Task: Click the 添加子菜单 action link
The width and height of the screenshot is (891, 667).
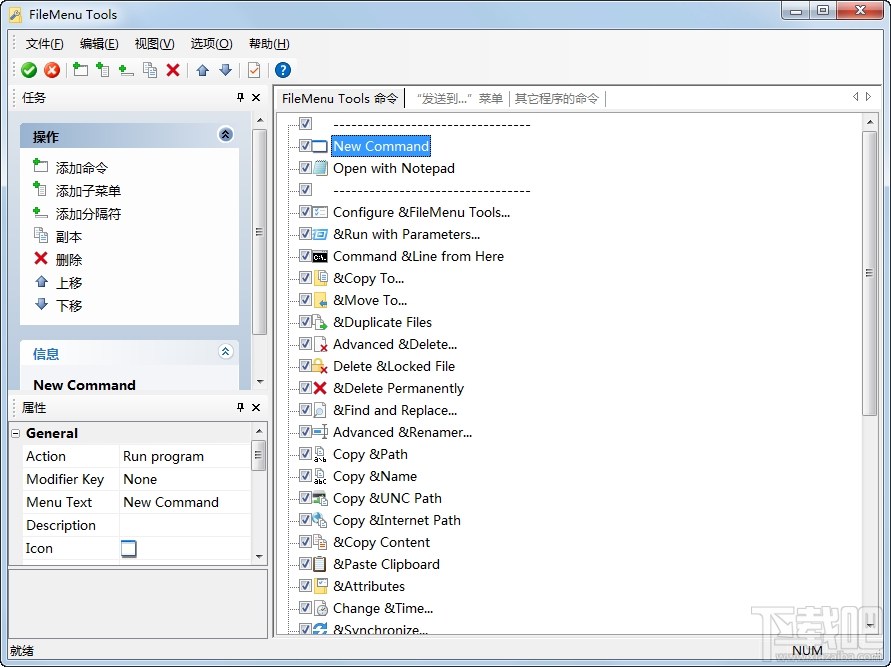Action: [x=88, y=191]
